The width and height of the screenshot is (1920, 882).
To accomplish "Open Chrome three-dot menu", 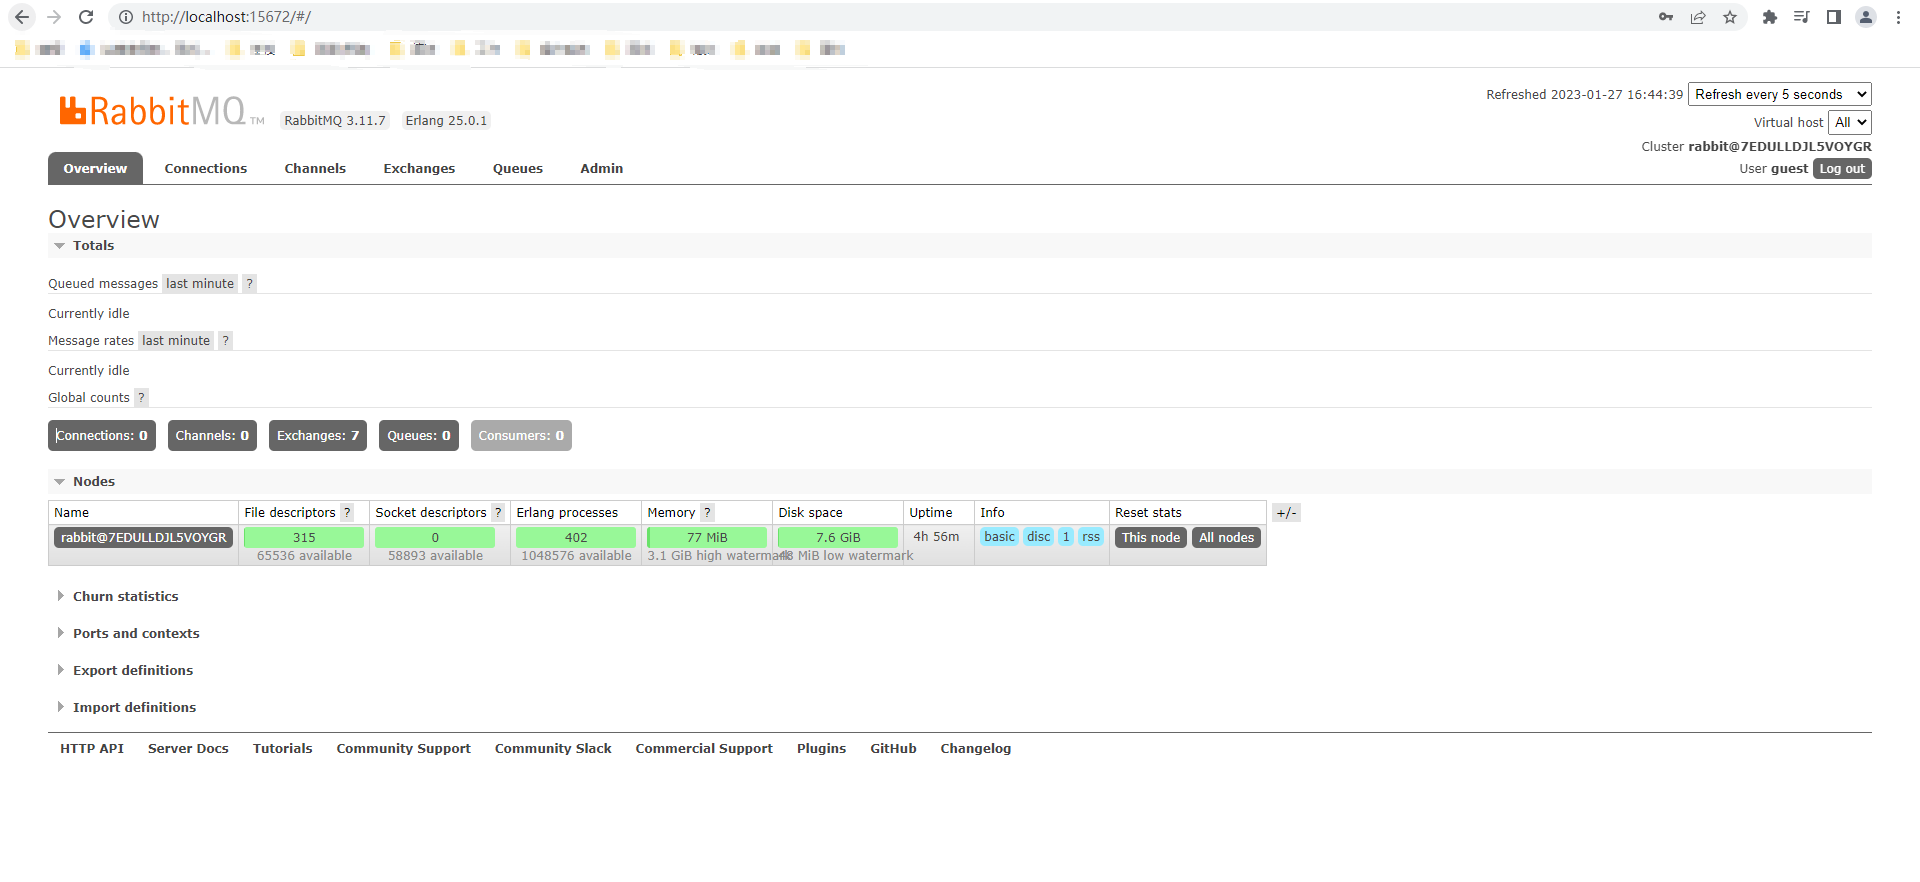I will [x=1898, y=17].
